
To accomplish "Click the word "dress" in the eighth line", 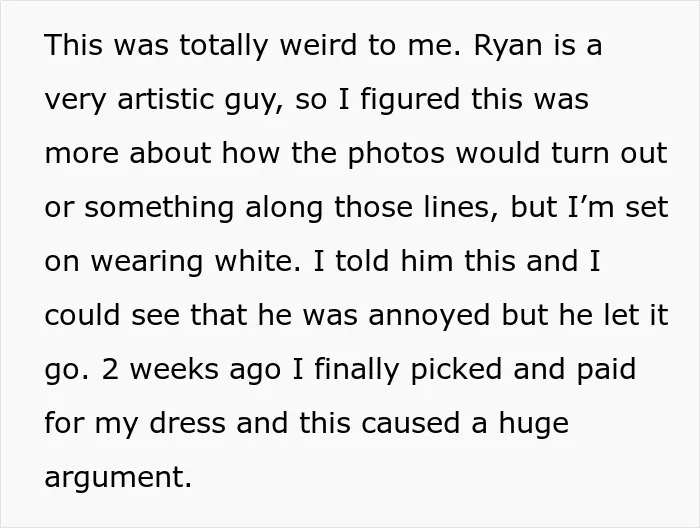I will click(188, 423).
